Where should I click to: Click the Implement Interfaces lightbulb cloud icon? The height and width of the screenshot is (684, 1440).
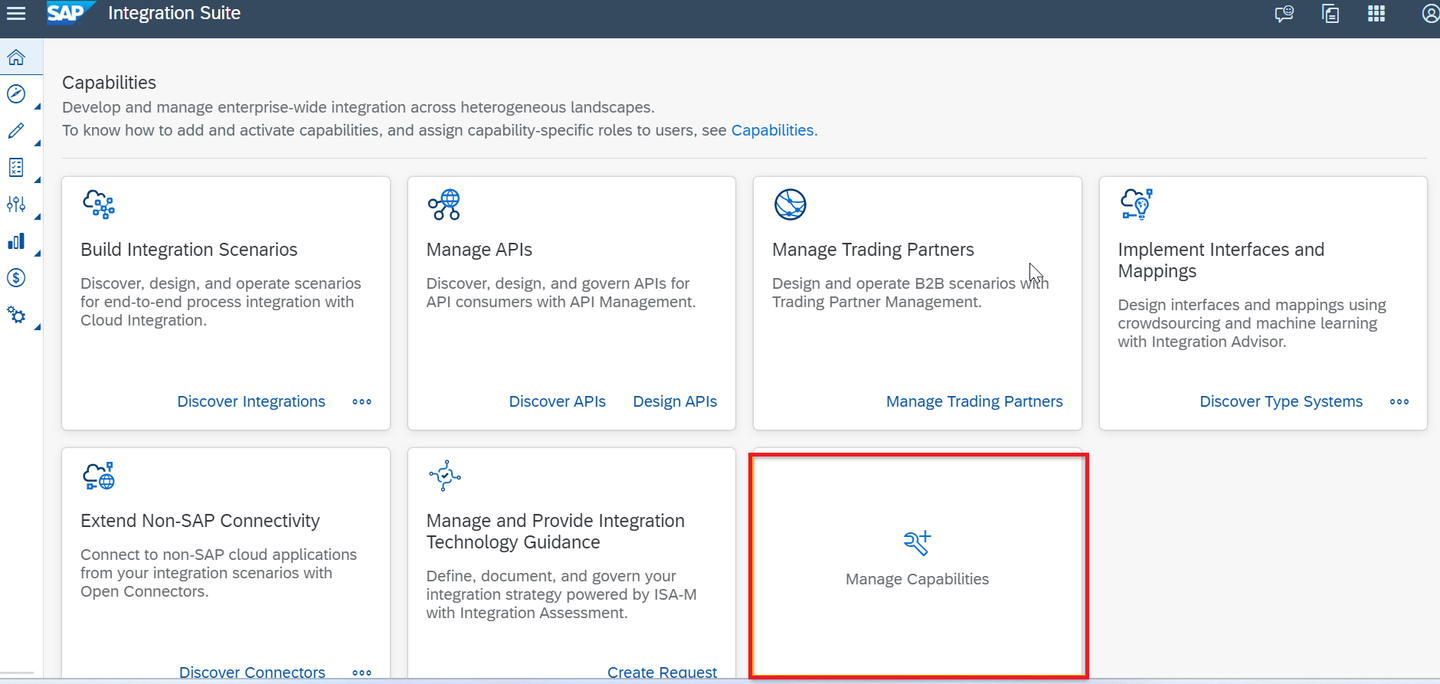[x=1137, y=204]
